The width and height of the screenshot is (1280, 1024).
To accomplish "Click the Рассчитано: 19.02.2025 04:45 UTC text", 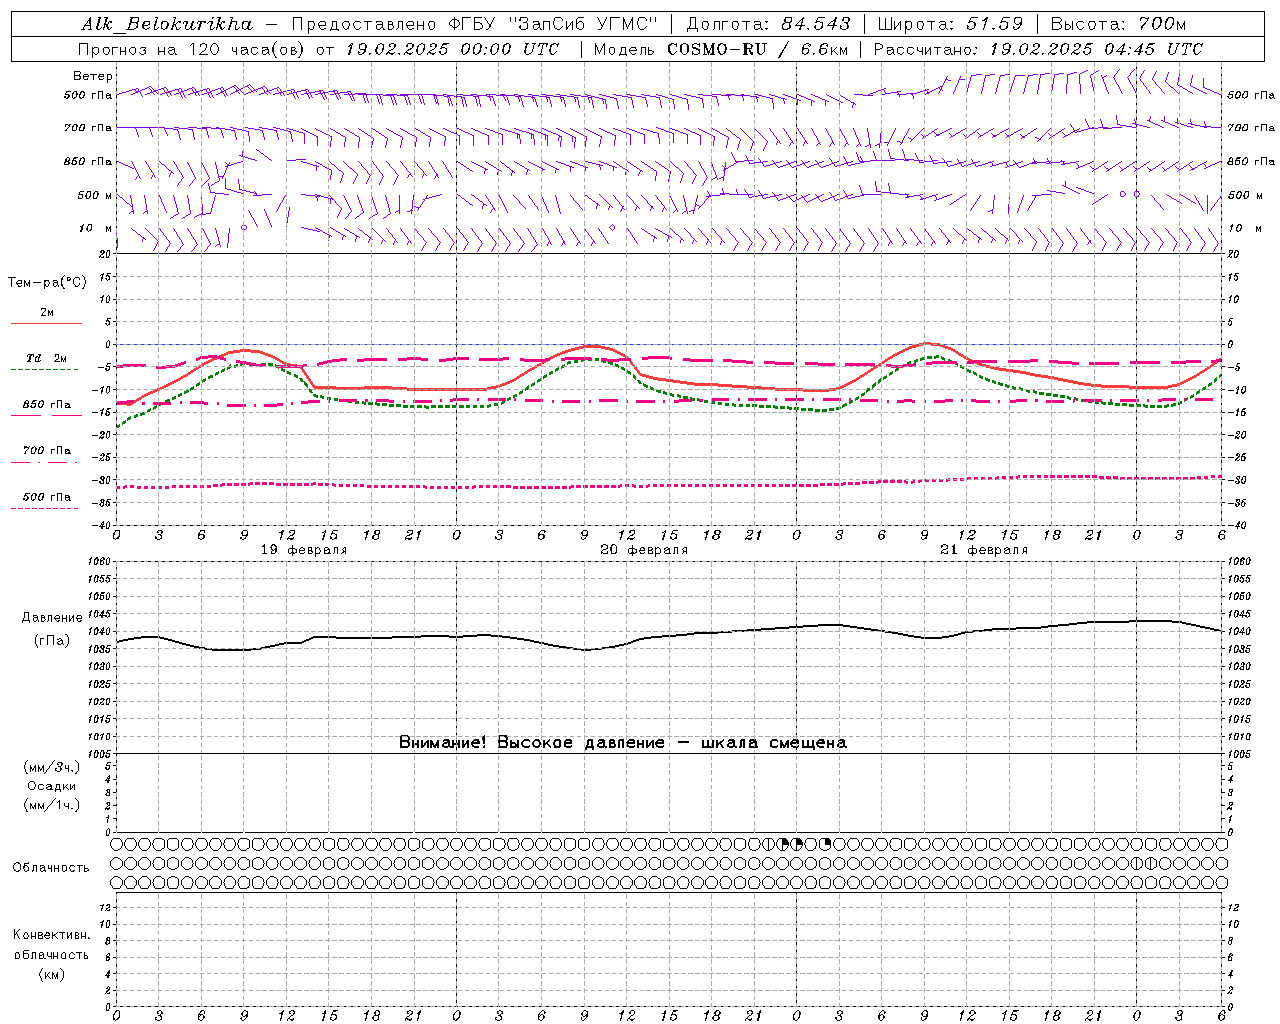I will (1038, 49).
